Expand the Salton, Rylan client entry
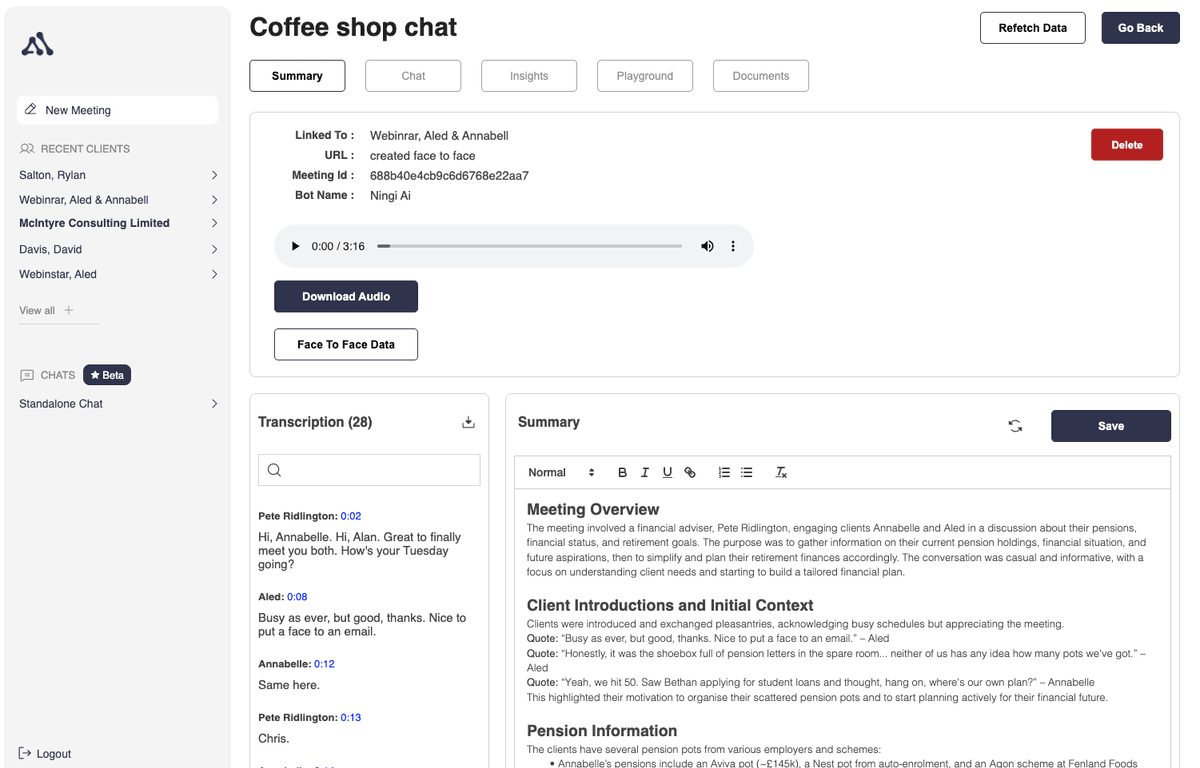1200x768 pixels. coord(214,175)
